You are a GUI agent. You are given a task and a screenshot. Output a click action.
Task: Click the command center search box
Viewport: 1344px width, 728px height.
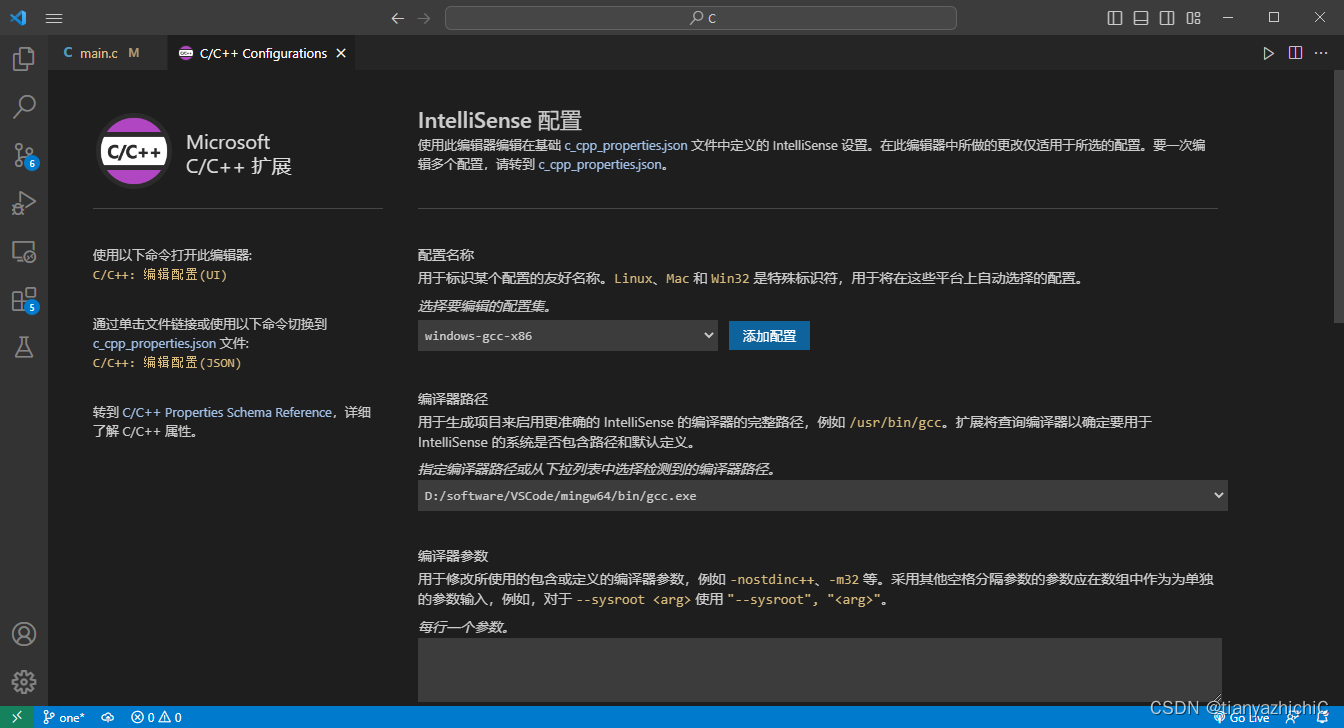[x=701, y=18]
